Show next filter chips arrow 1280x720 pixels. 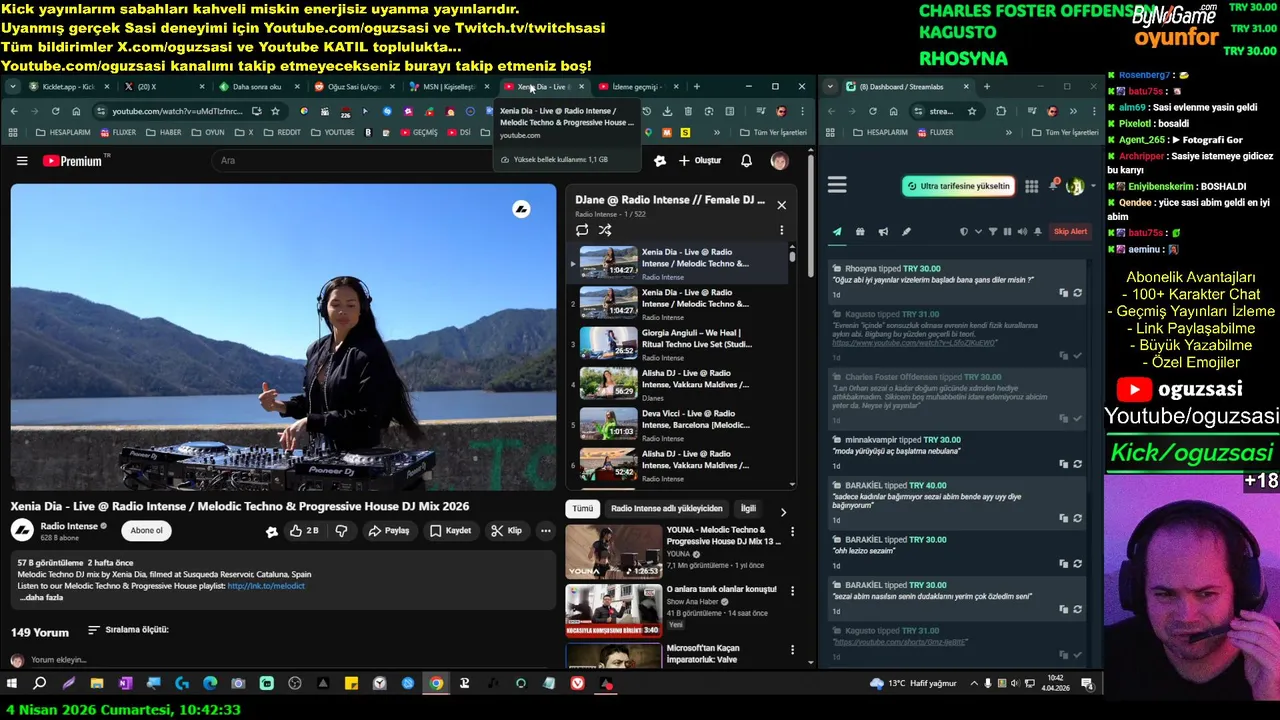pyautogui.click(x=782, y=510)
